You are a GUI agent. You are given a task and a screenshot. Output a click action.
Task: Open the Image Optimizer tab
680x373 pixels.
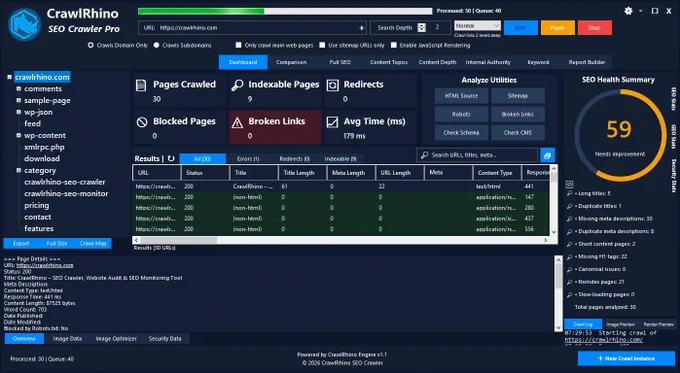pos(116,339)
